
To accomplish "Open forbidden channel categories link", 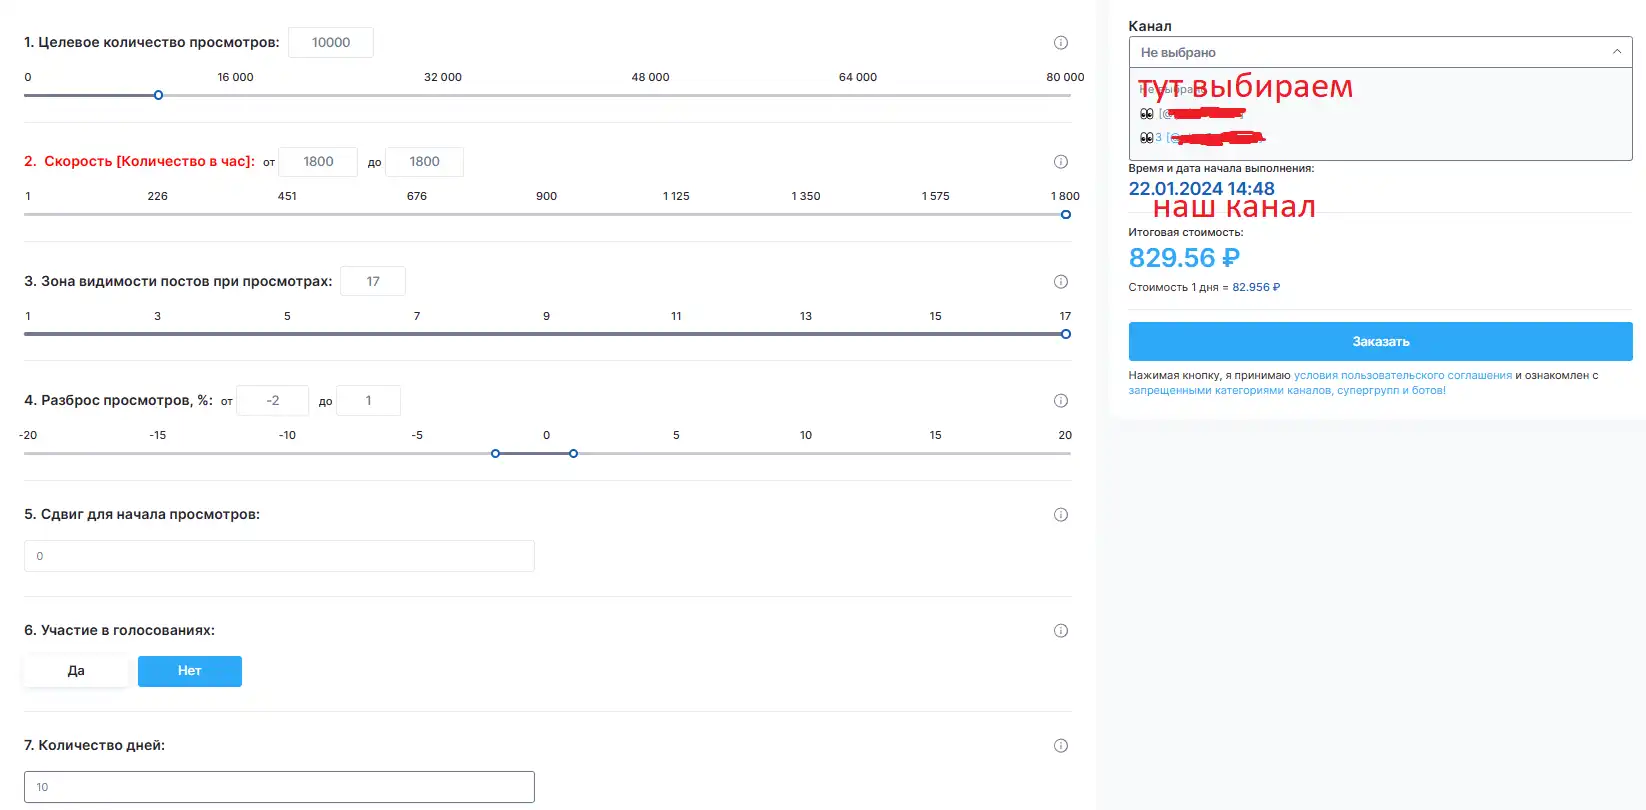I will [x=1287, y=391].
